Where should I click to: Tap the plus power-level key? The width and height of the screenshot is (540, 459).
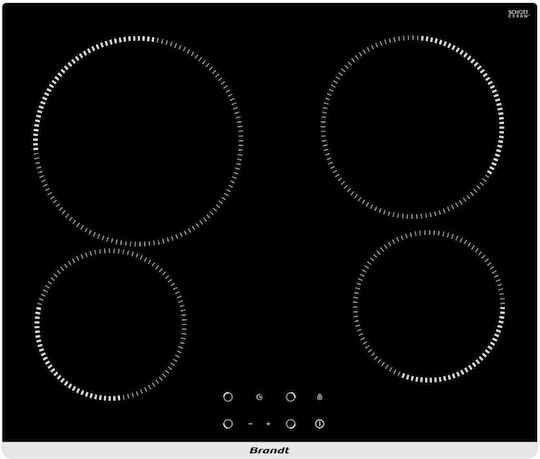[x=268, y=424]
